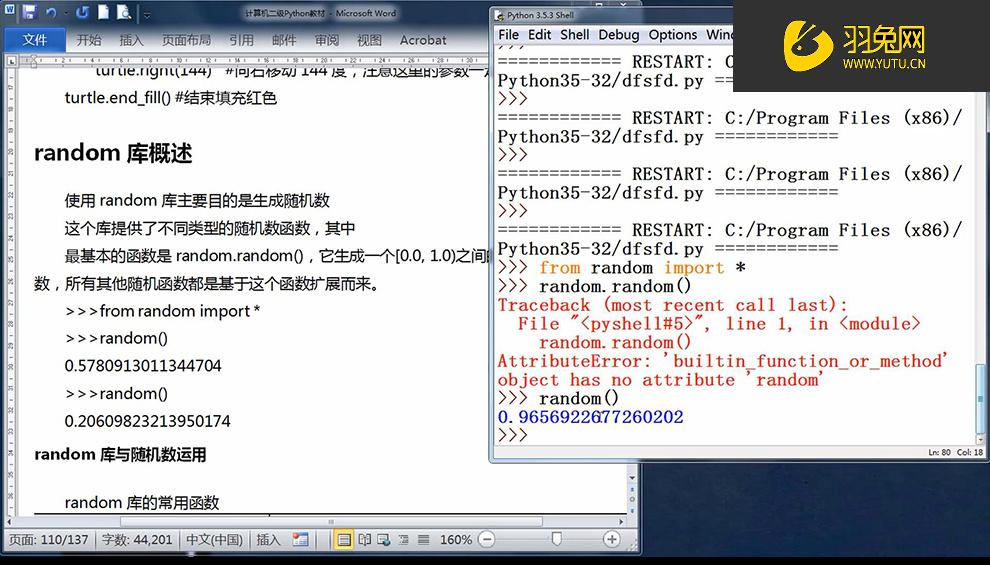
Task: Click '>>>from random import *' in Word
Action: [x=163, y=311]
